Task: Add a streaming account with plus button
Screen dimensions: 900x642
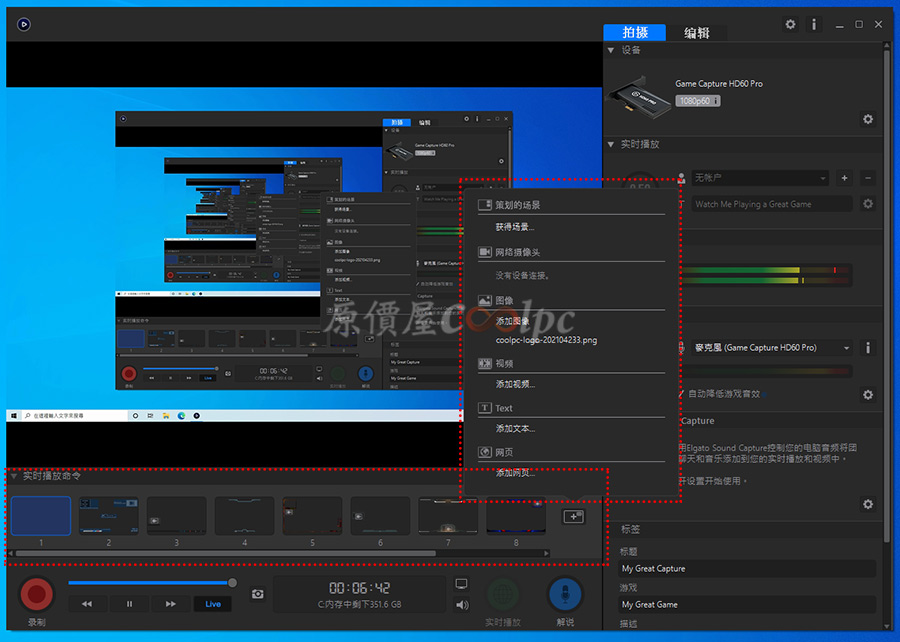Action: click(844, 178)
